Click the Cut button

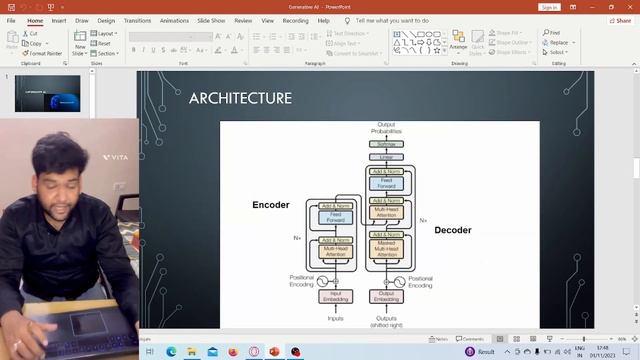pos(30,33)
